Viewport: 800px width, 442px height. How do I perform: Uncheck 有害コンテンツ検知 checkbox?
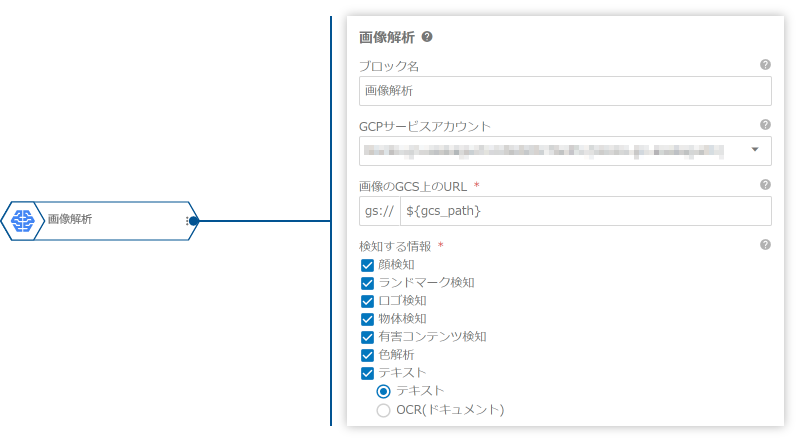coord(367,337)
